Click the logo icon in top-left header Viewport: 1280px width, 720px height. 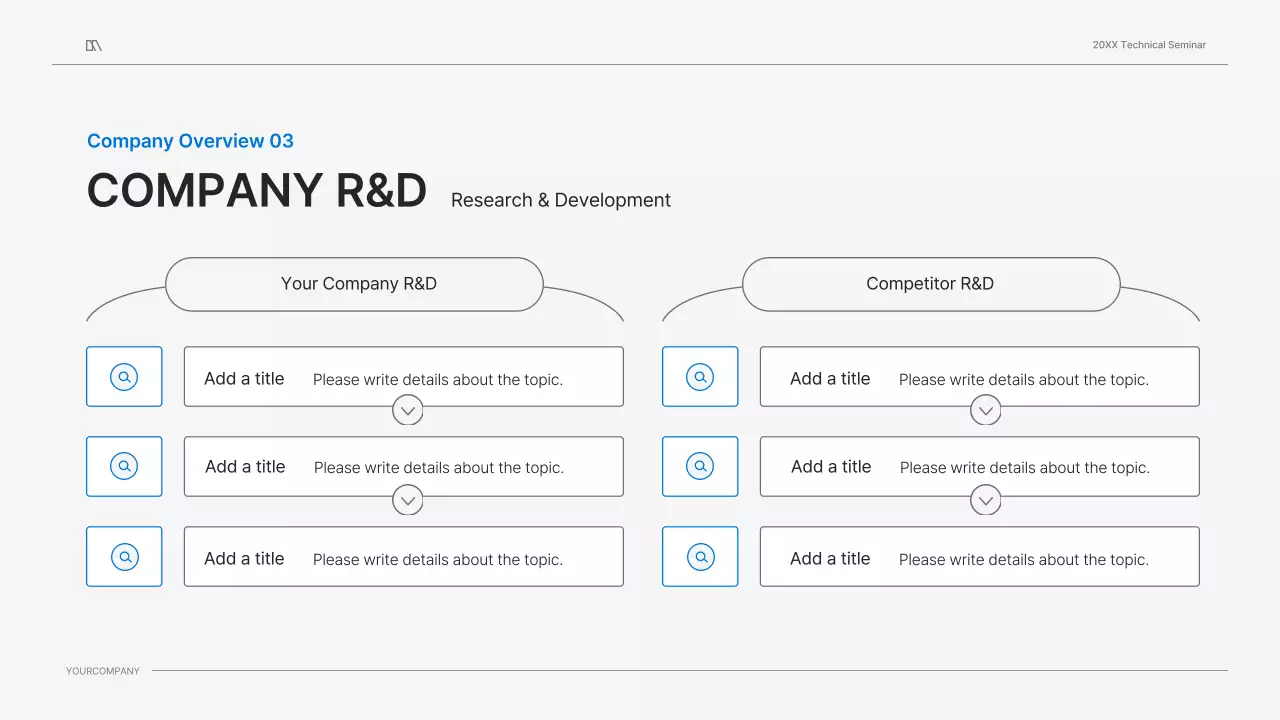93,45
